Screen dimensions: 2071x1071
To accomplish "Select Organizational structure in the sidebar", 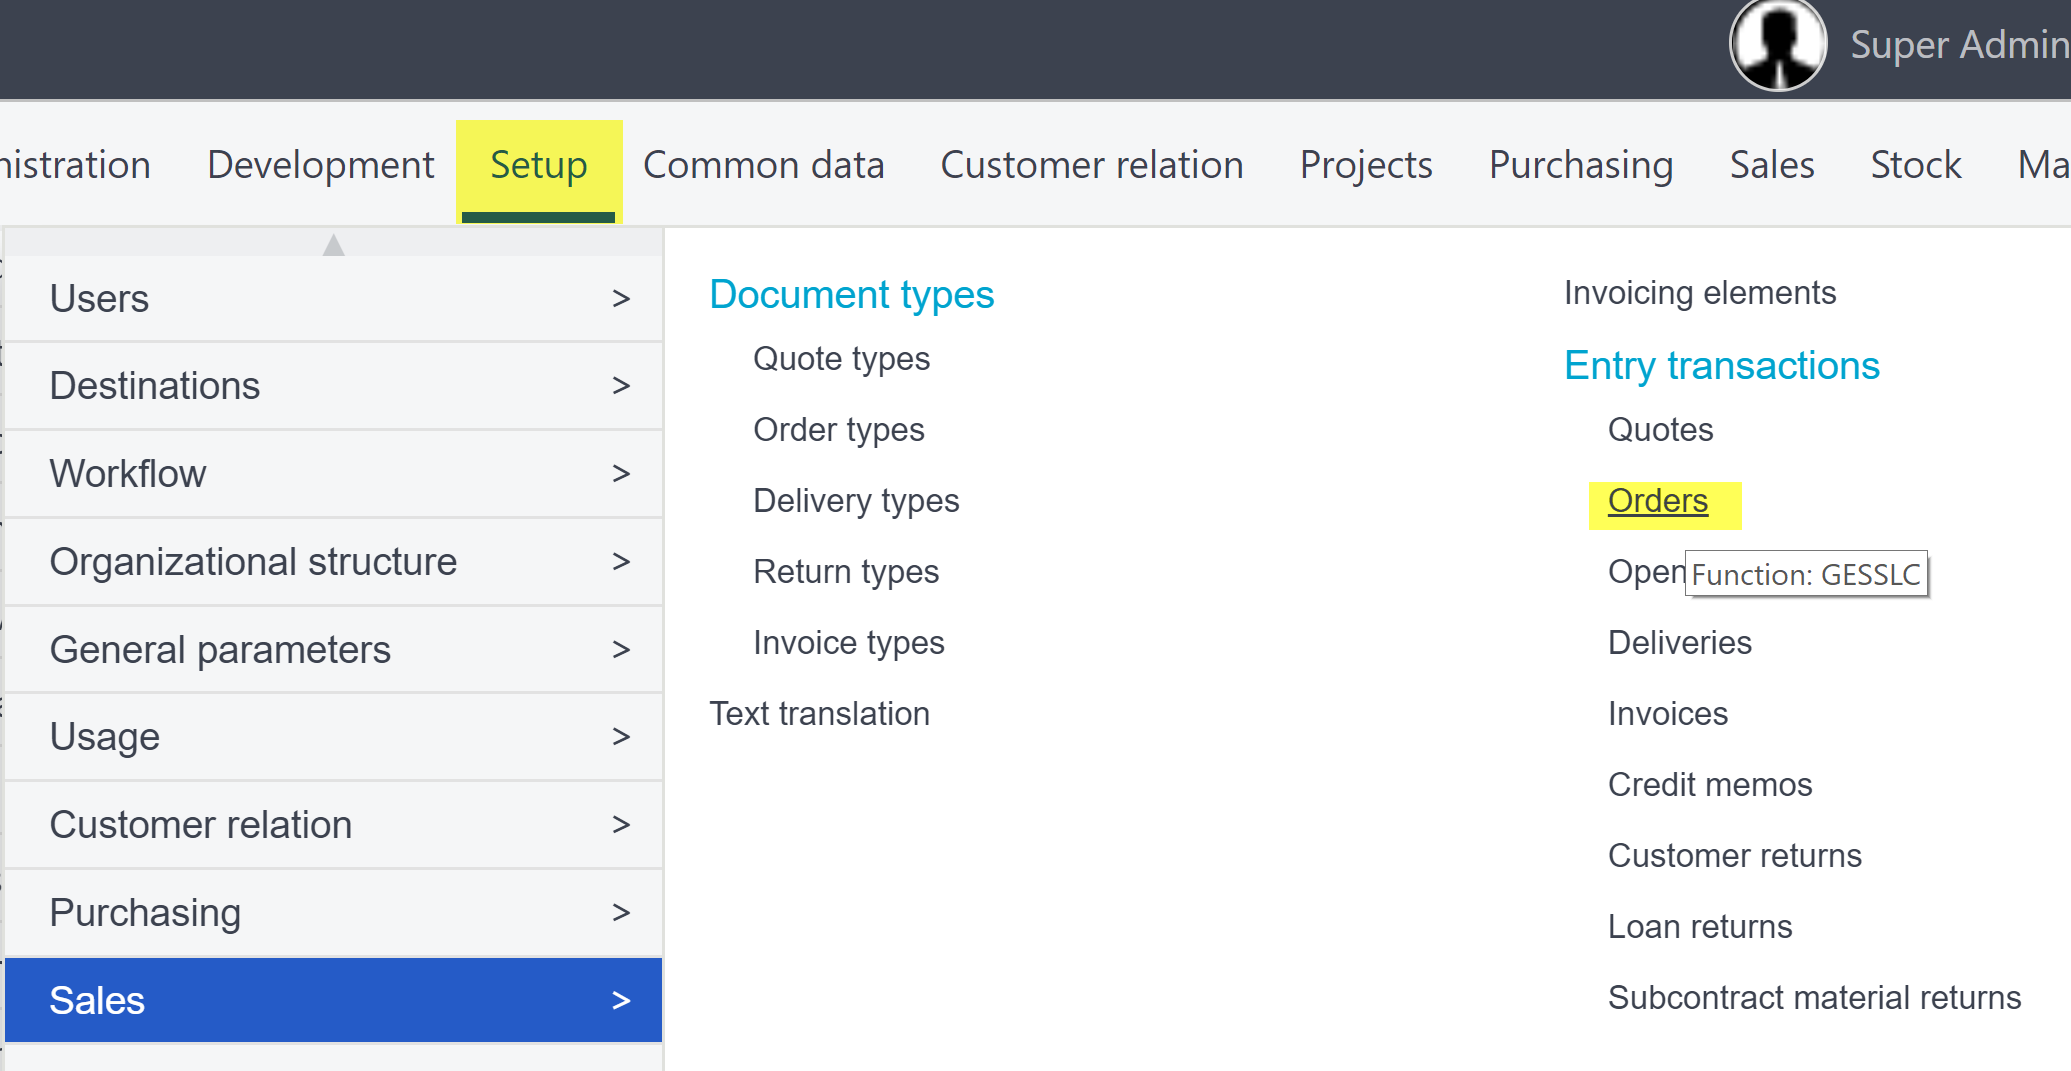I will pyautogui.click(x=253, y=562).
